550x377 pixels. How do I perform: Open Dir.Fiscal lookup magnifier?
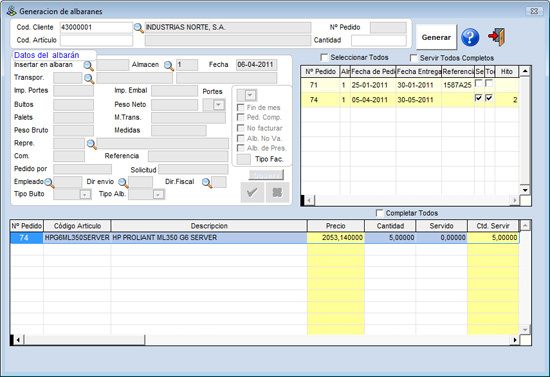(x=207, y=182)
